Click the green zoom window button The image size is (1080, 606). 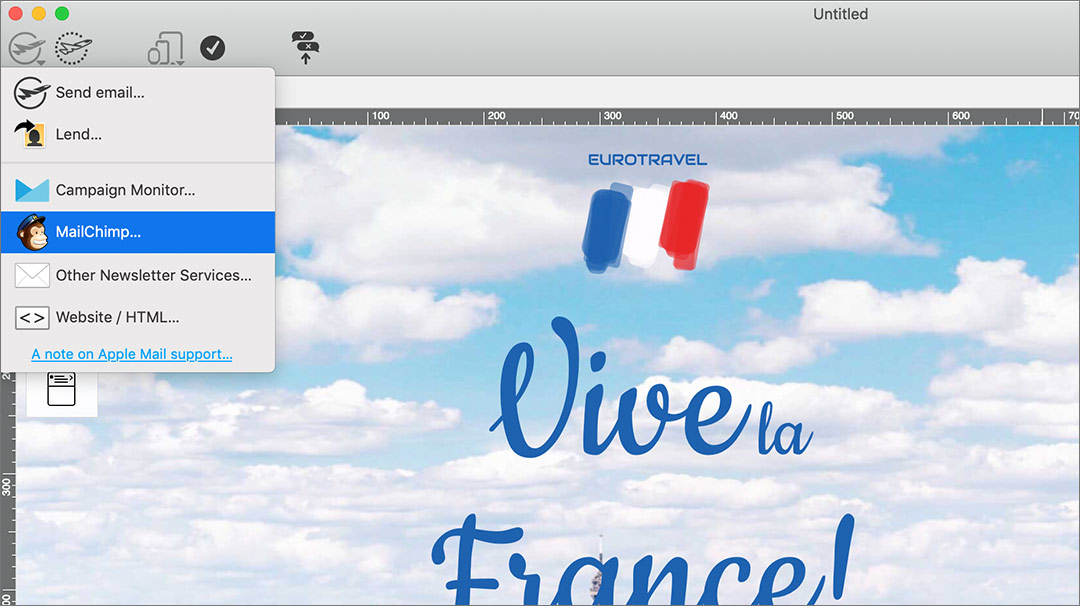(x=62, y=13)
